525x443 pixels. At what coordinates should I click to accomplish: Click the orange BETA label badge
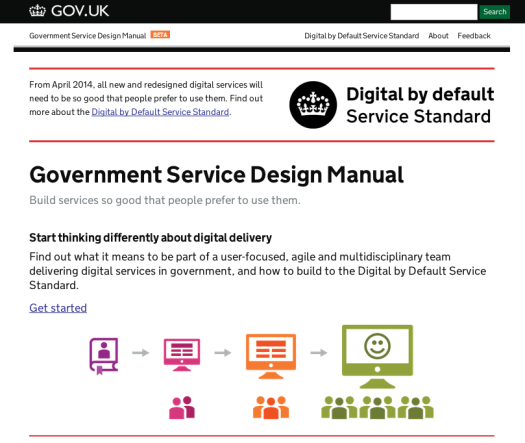[x=160, y=34]
